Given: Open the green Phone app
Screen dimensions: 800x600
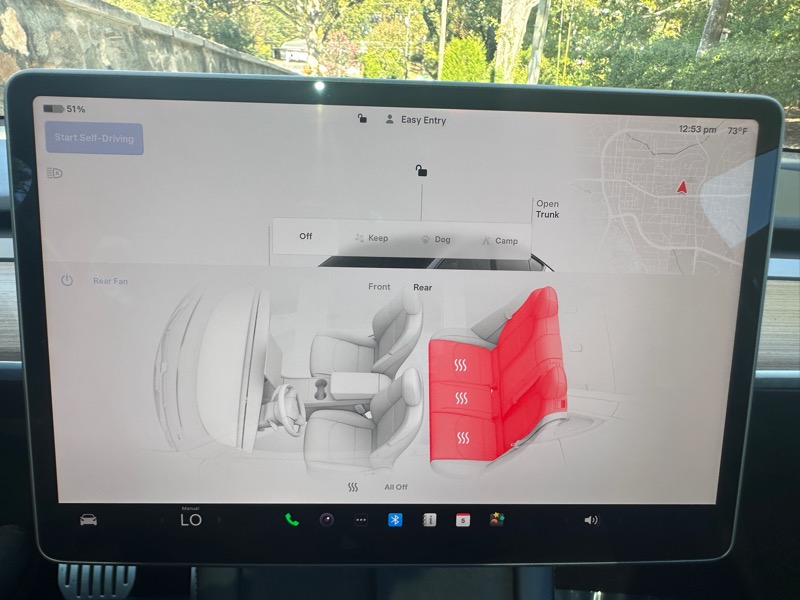Looking at the screenshot, I should (x=292, y=520).
